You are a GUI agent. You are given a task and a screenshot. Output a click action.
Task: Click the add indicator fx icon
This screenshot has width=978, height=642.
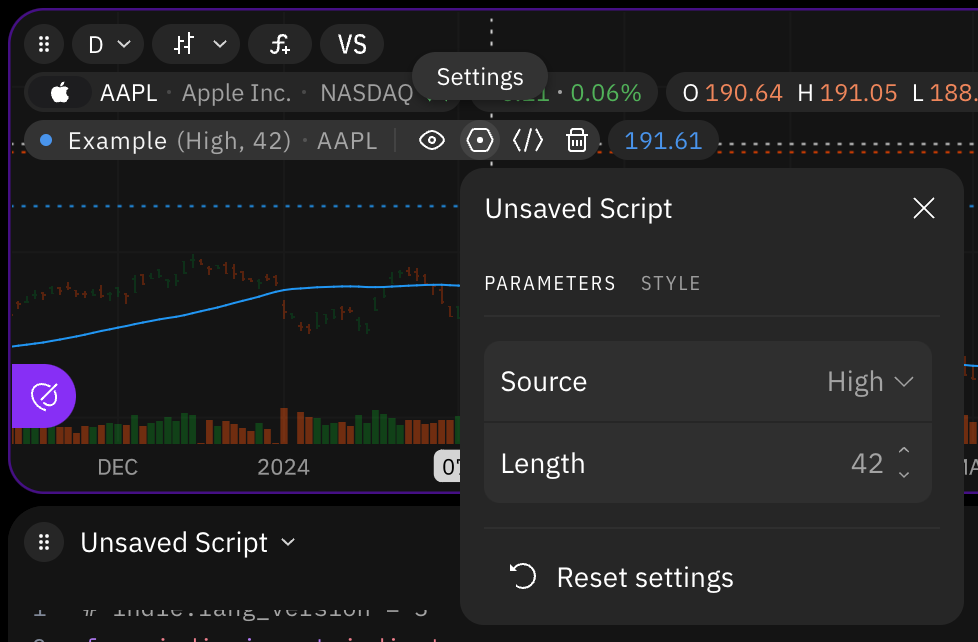coord(279,44)
